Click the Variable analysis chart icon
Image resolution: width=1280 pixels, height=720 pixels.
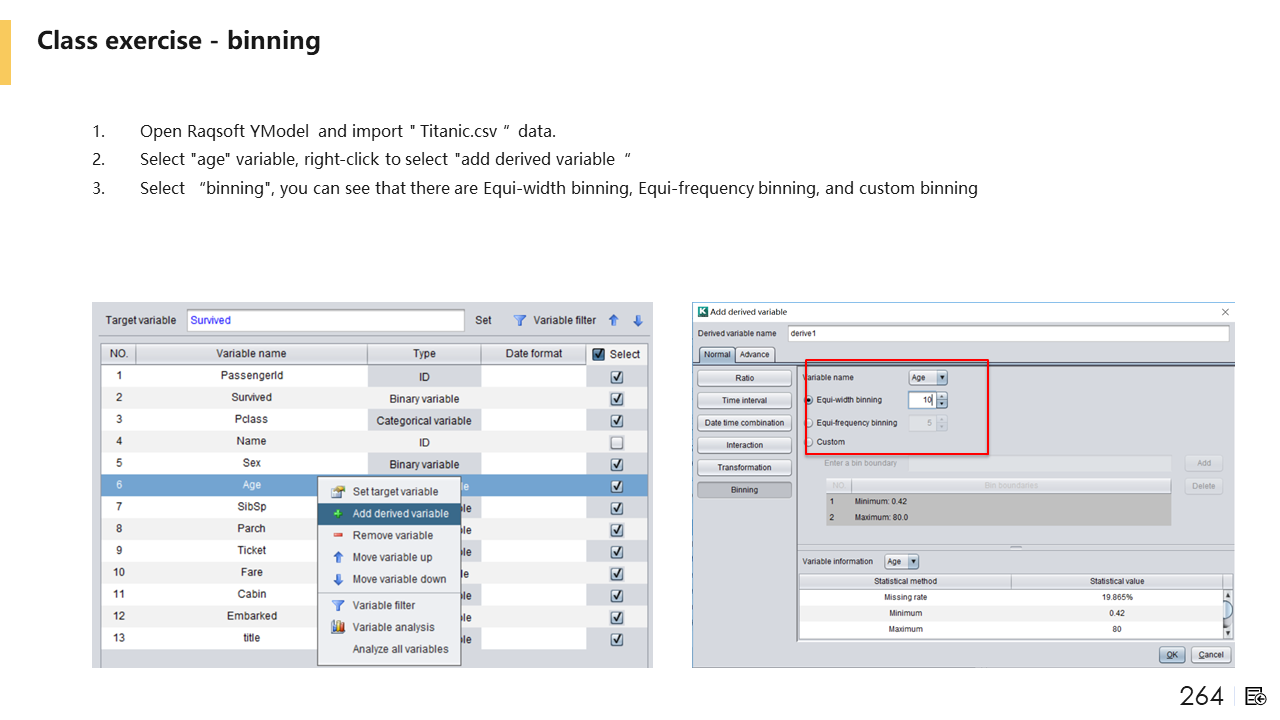338,628
